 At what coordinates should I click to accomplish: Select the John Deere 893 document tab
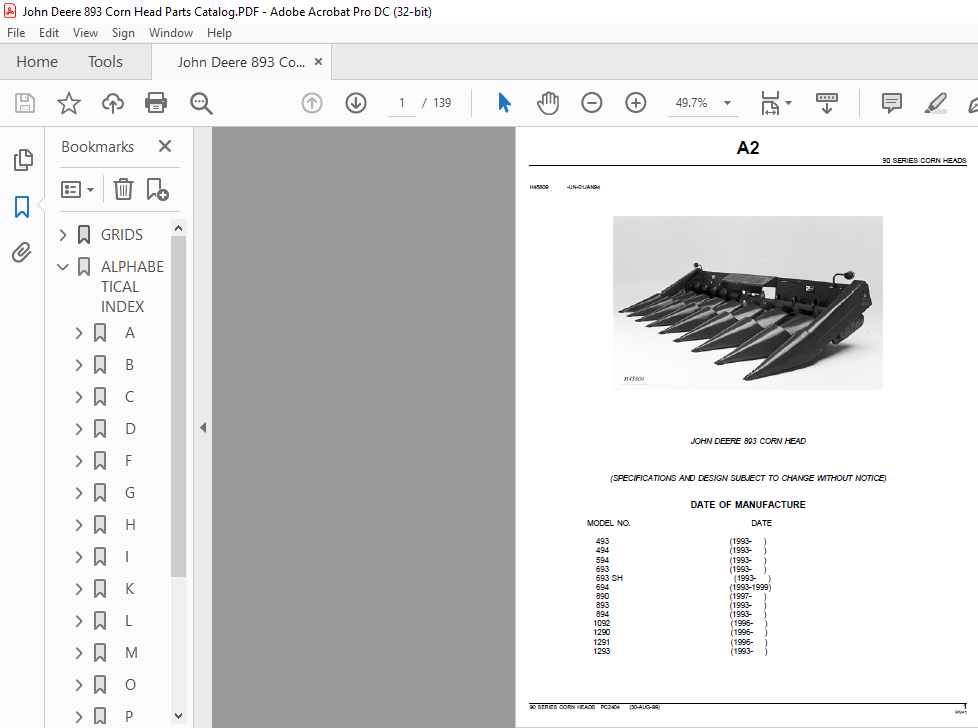(241, 62)
